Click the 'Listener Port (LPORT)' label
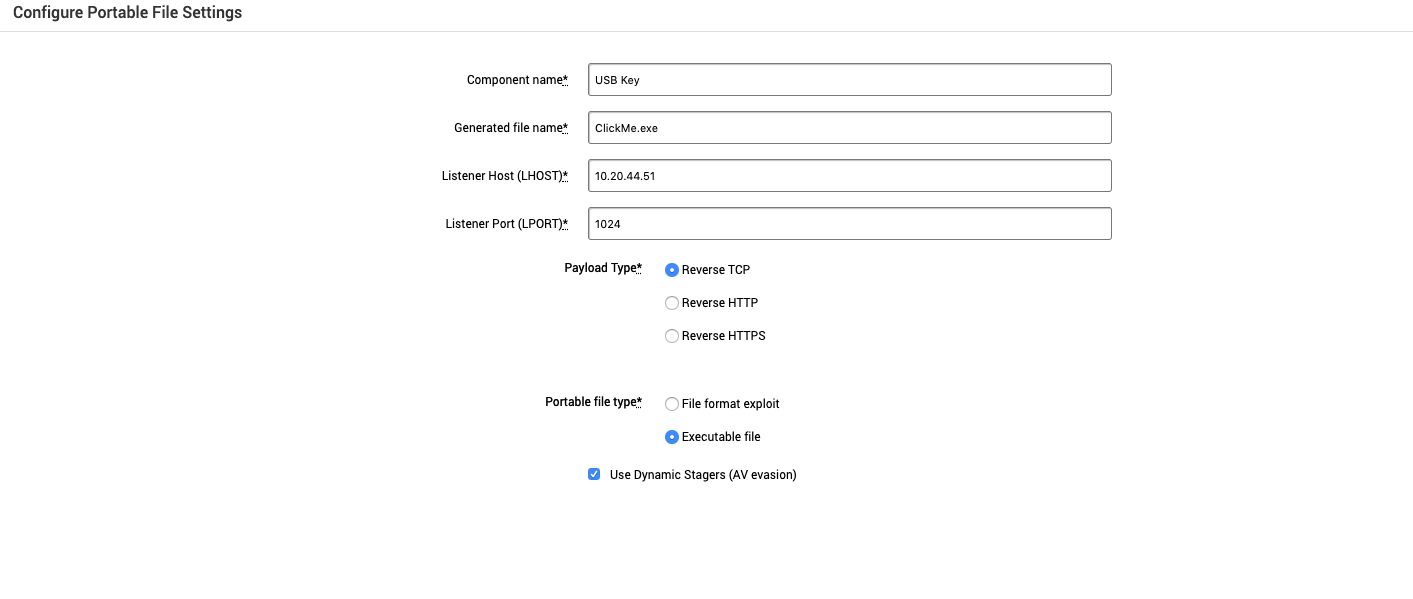The height and width of the screenshot is (599, 1413). click(503, 224)
